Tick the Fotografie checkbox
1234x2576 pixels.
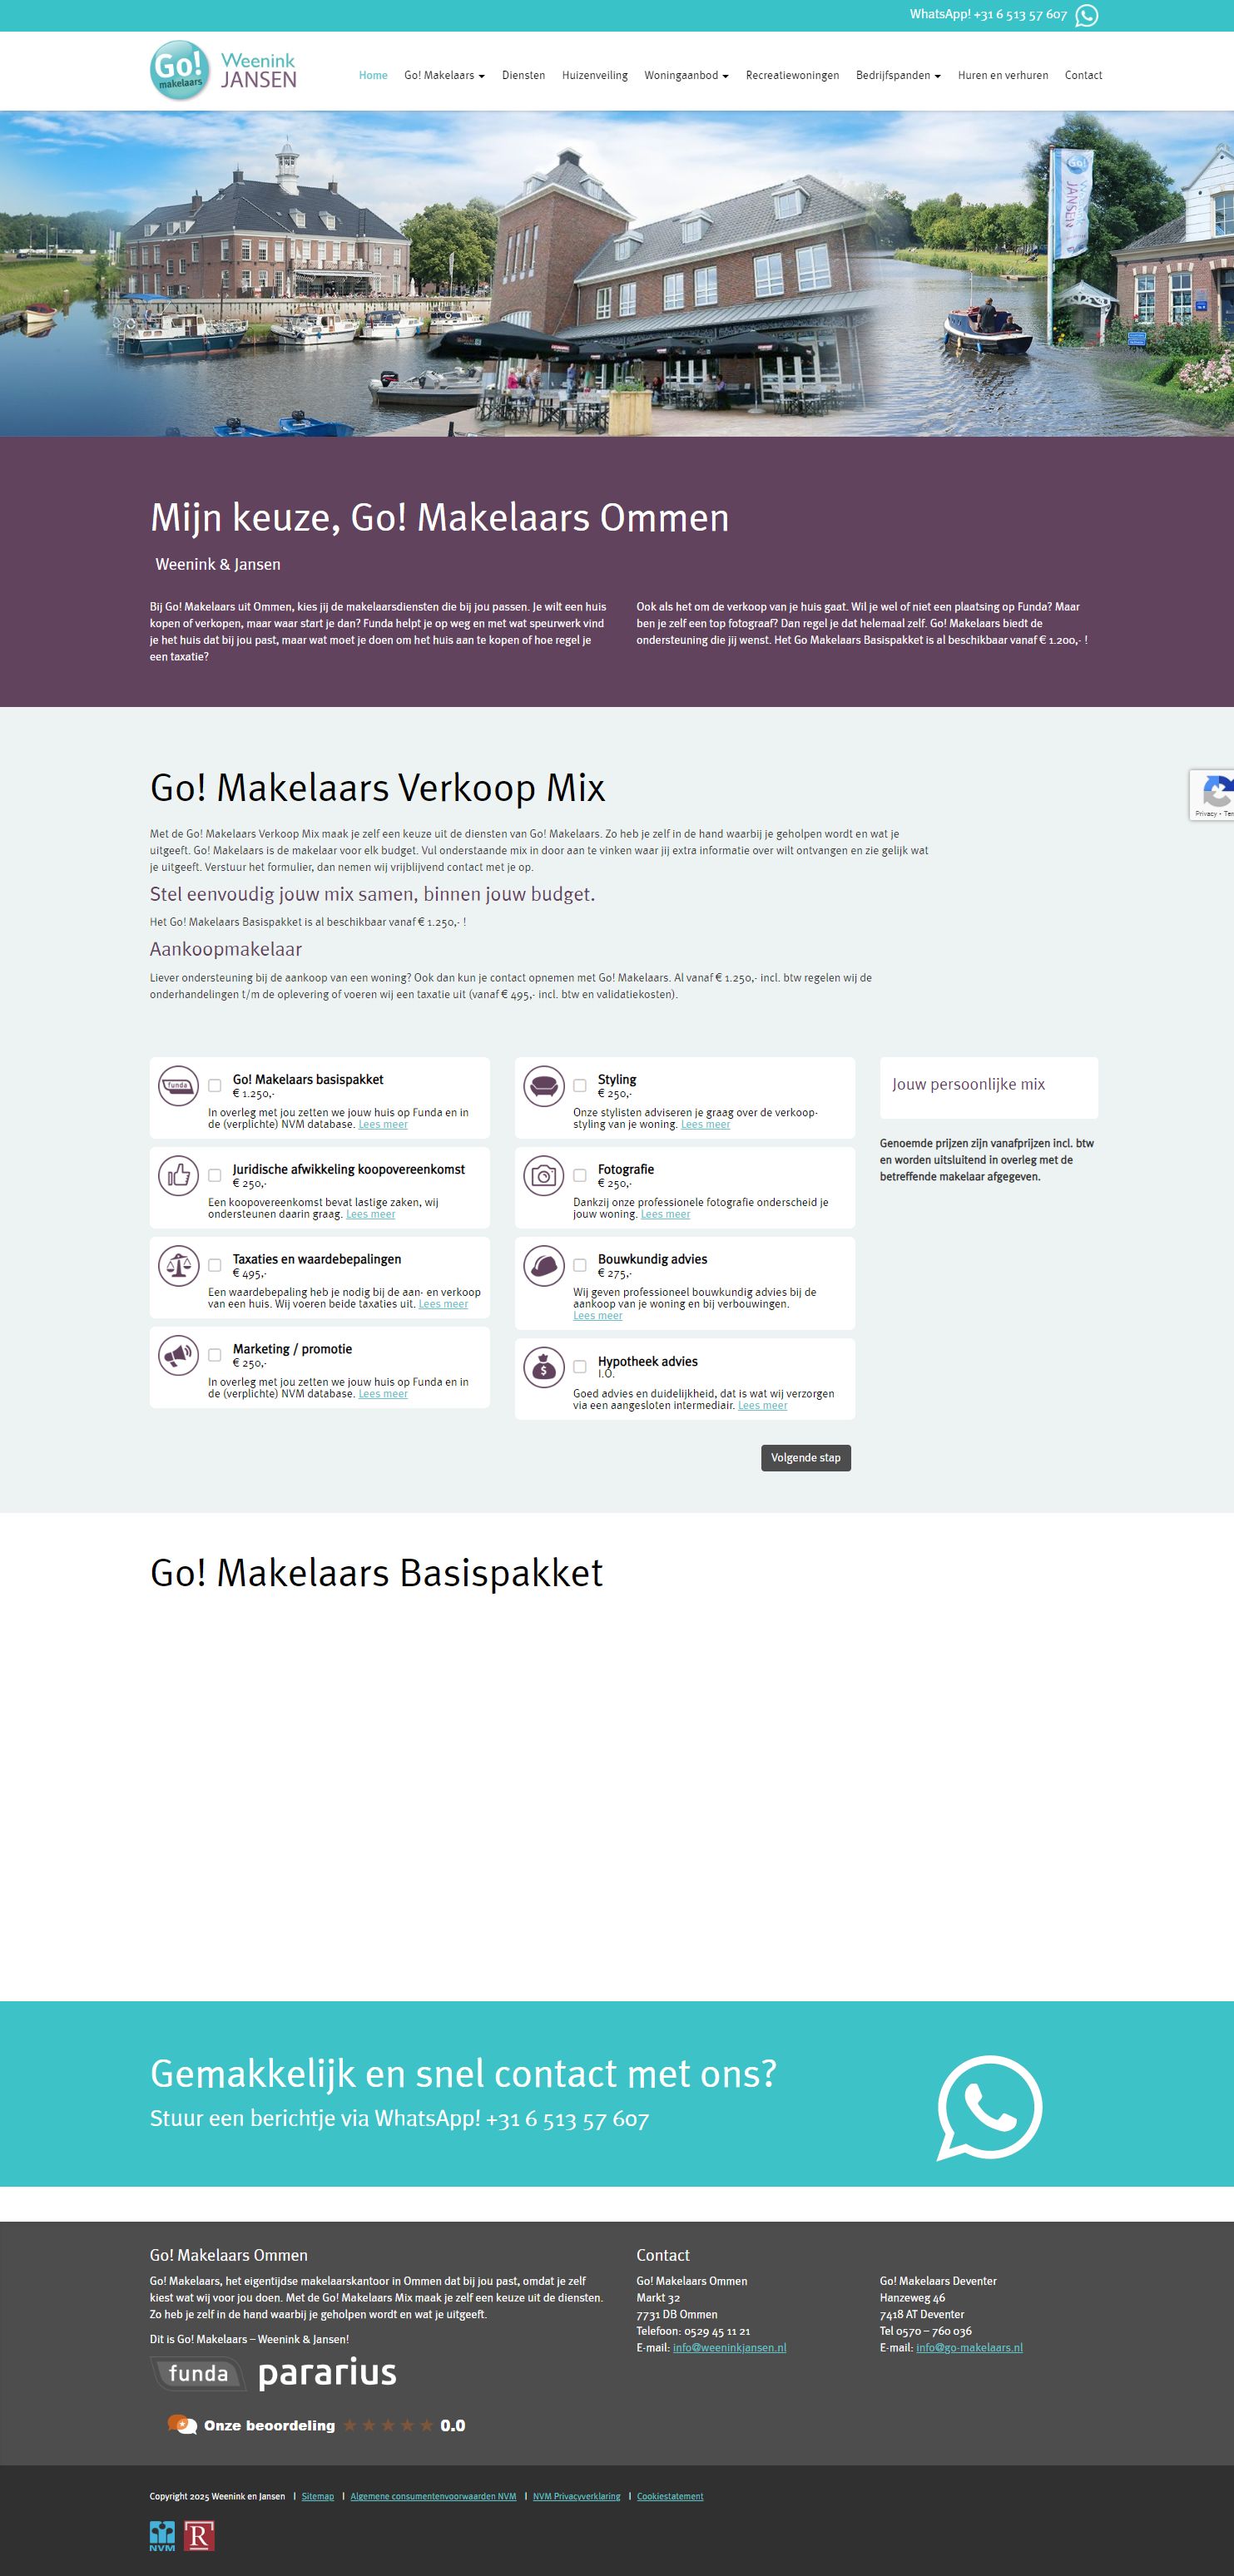coord(580,1176)
